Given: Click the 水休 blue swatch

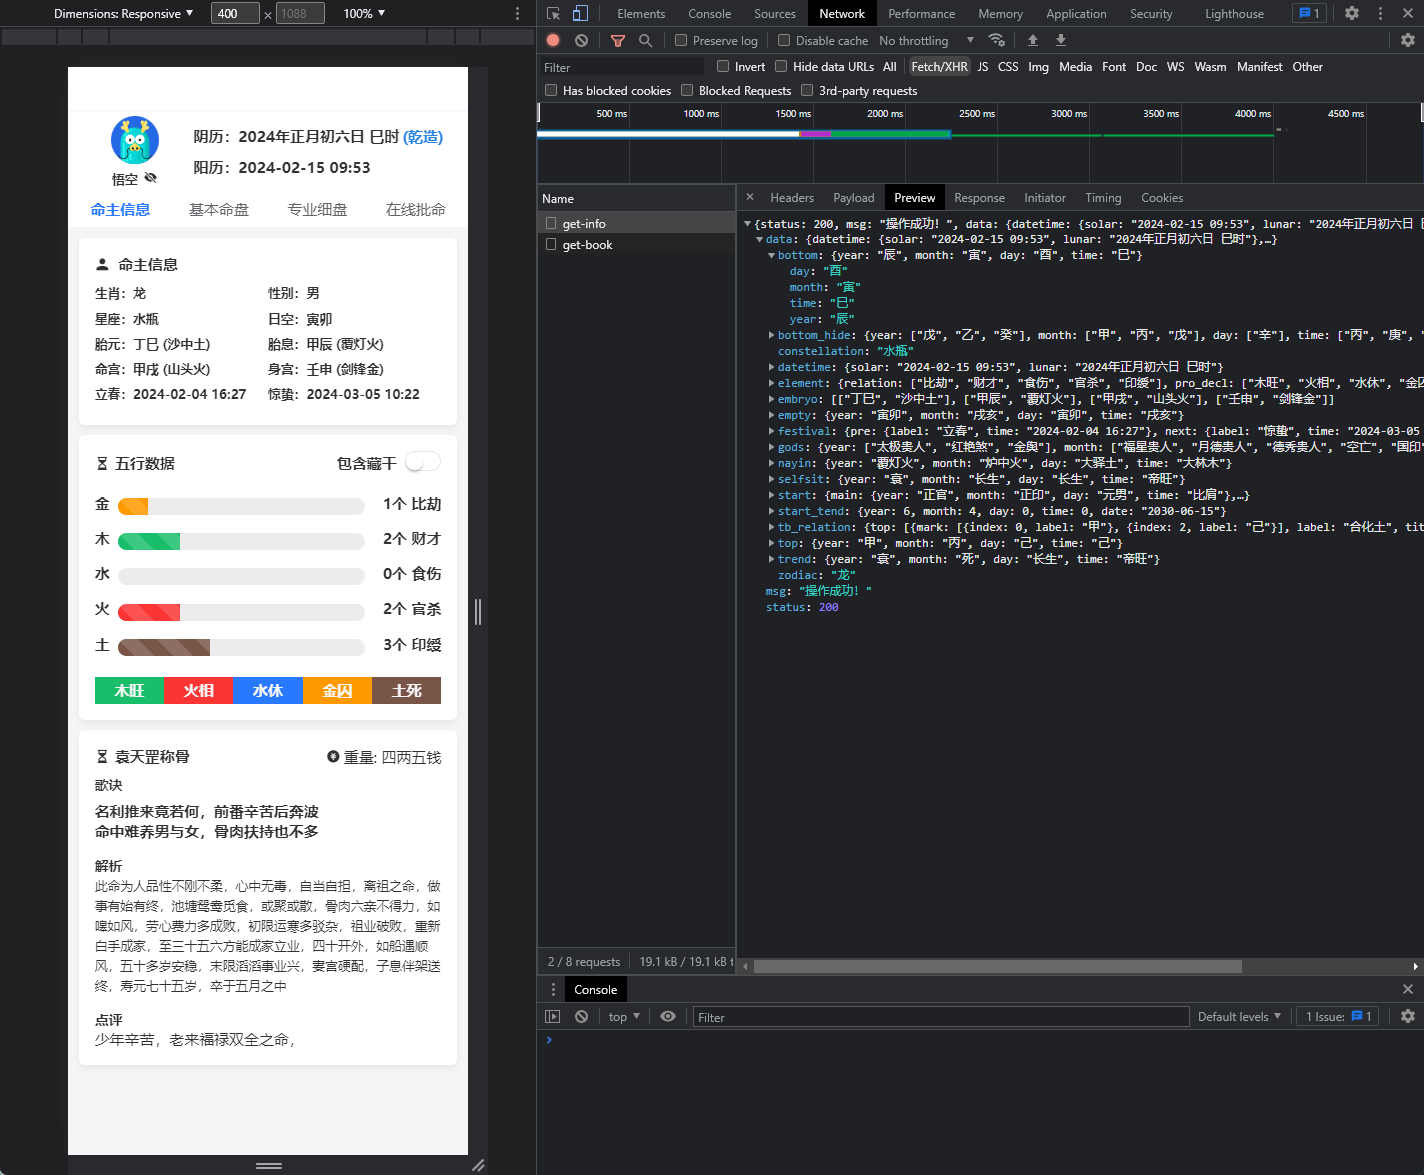Looking at the screenshot, I should (x=268, y=690).
